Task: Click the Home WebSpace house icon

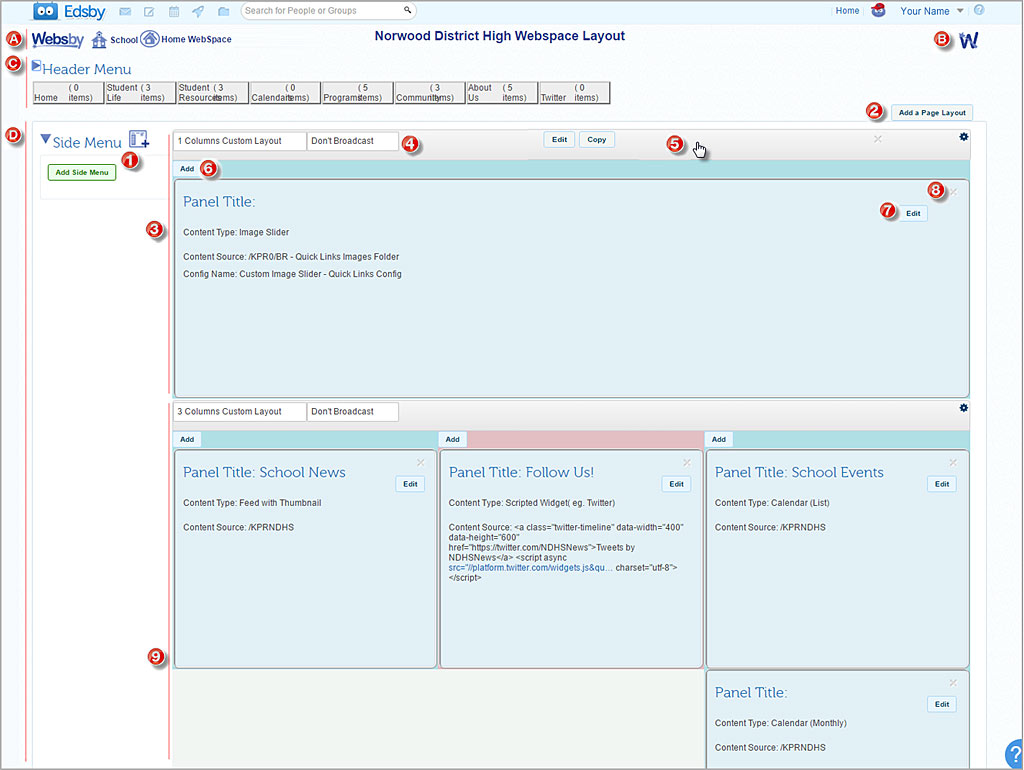Action: 150,39
